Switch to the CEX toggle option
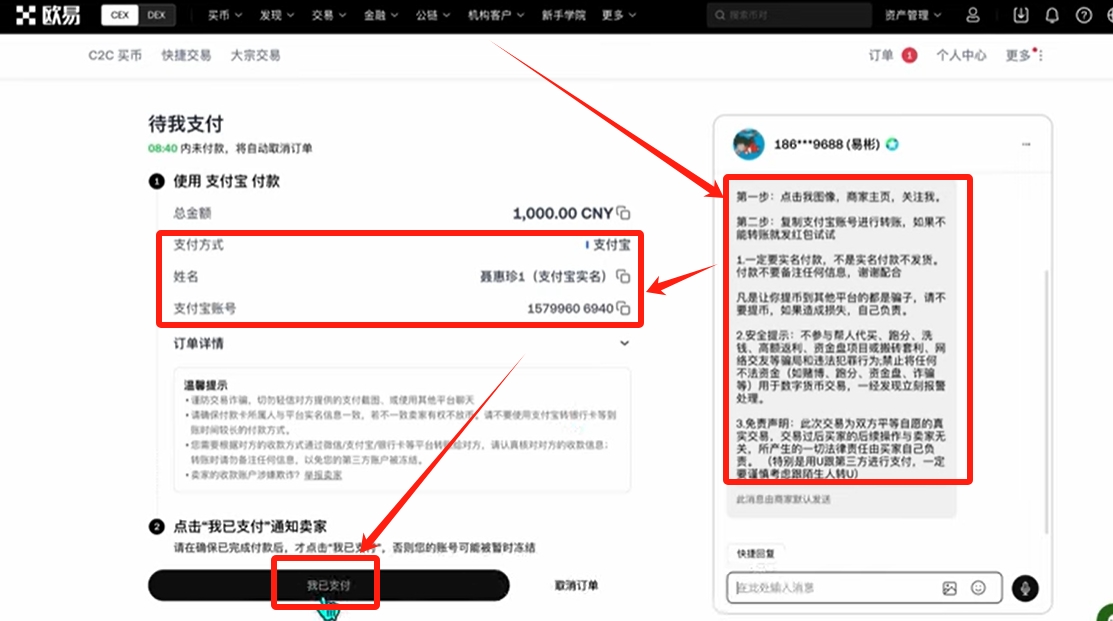1113x621 pixels. point(119,15)
